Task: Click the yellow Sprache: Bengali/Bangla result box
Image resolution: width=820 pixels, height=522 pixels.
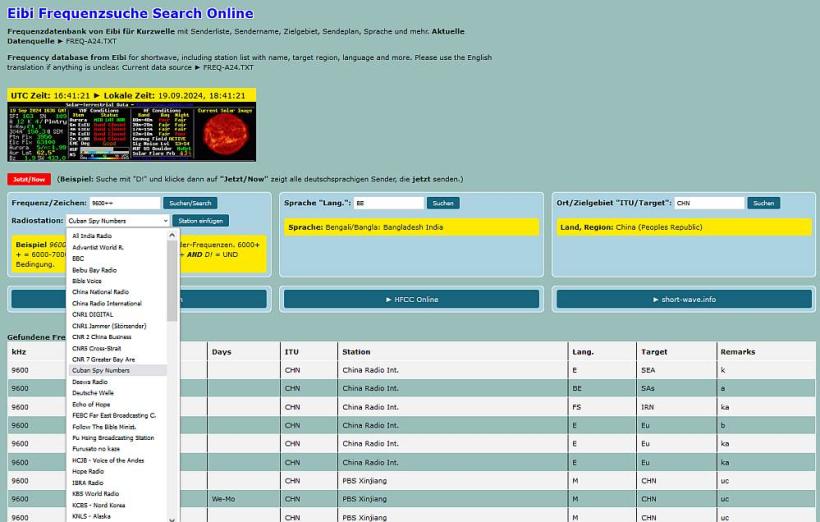Action: coord(412,228)
